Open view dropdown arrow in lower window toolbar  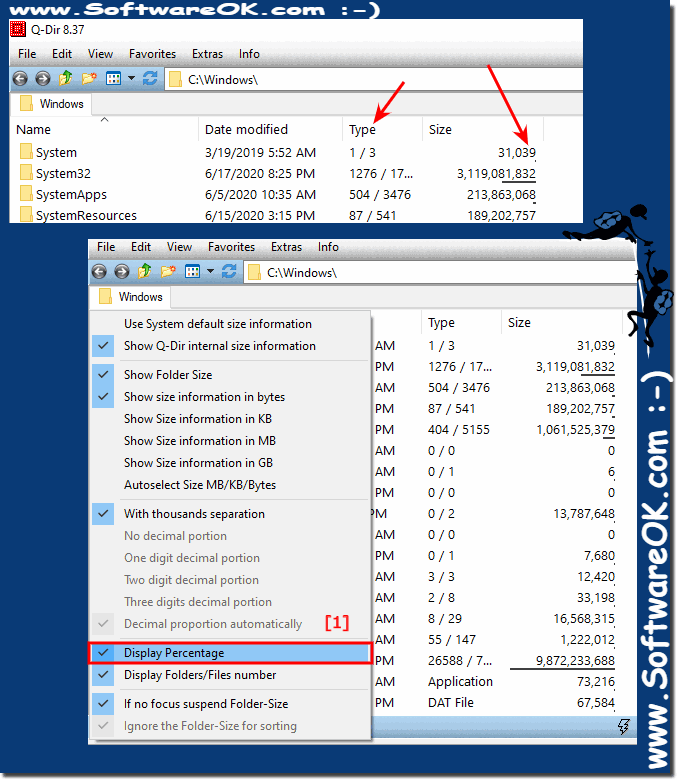[x=210, y=271]
